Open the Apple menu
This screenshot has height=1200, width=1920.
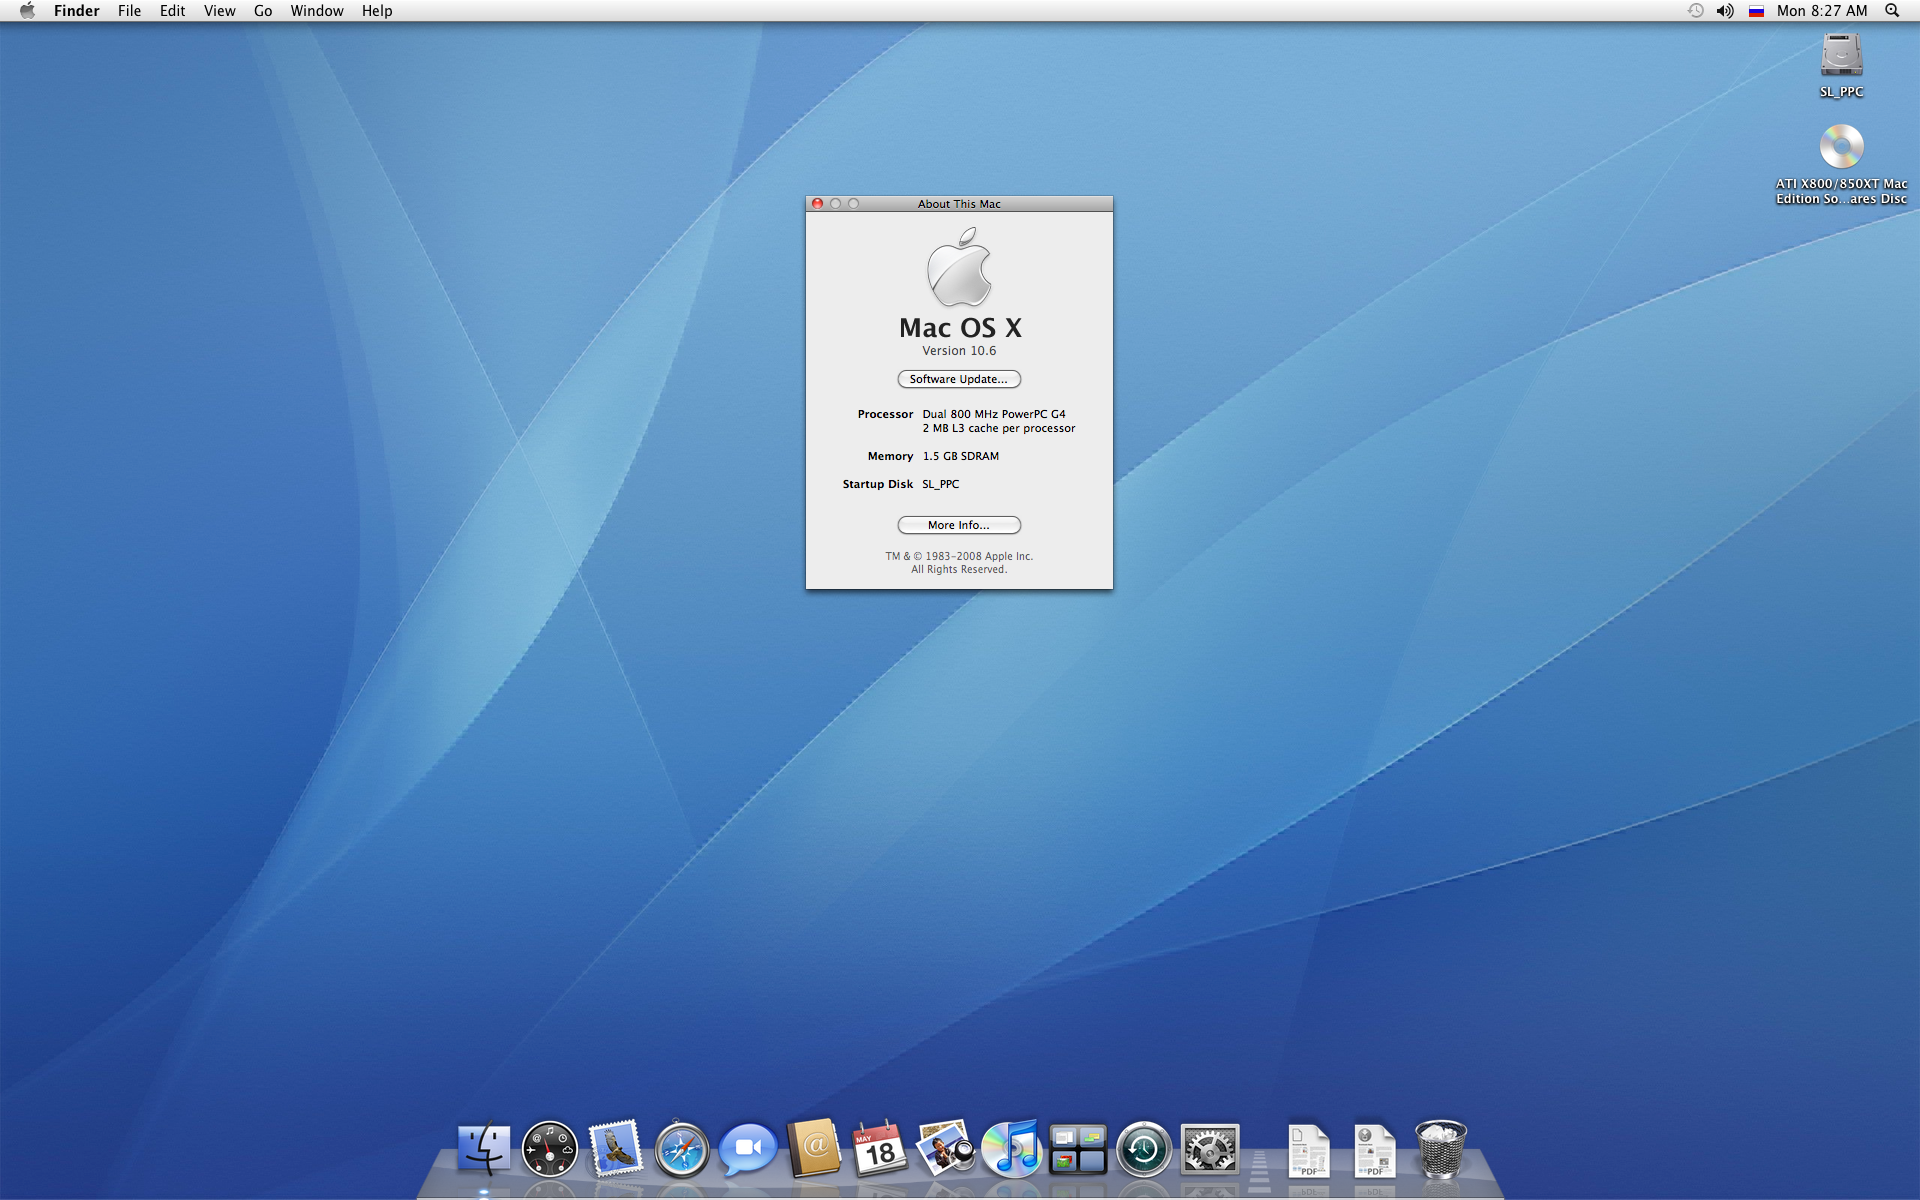coord(27,11)
